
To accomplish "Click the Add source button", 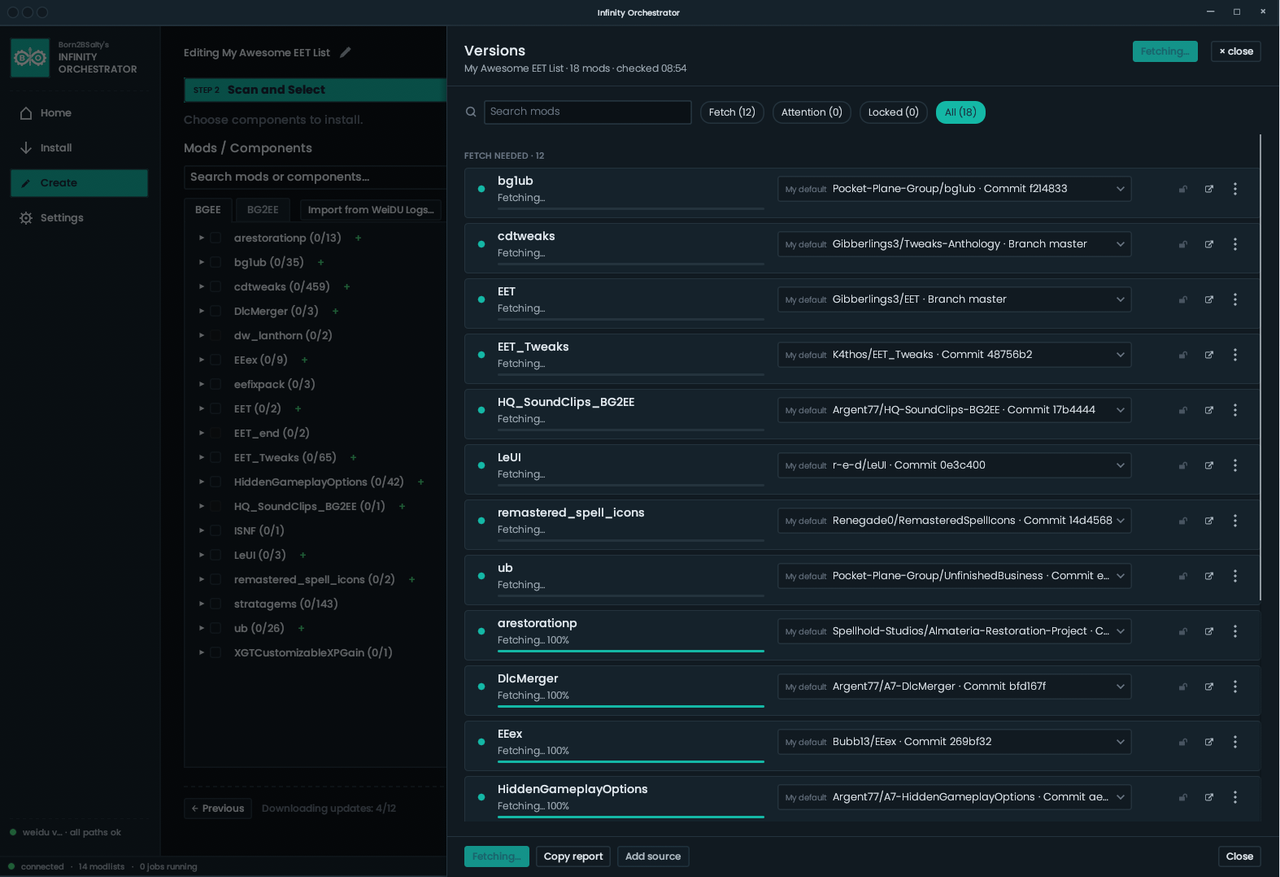I will [653, 856].
